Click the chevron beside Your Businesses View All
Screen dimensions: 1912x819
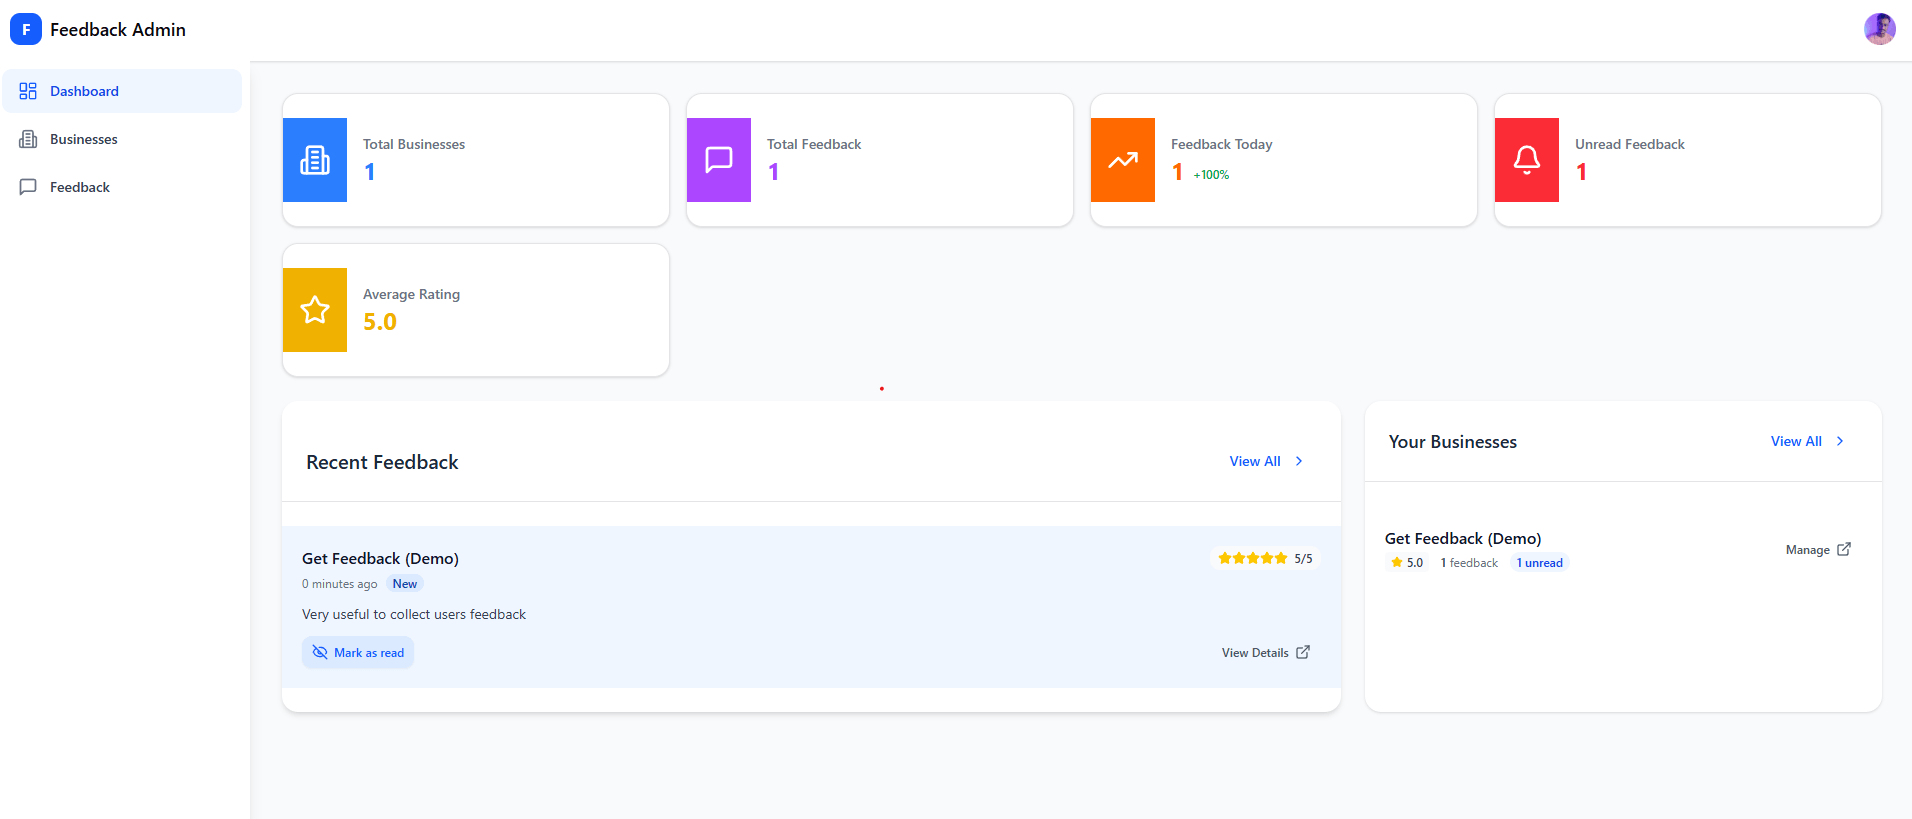click(1840, 441)
